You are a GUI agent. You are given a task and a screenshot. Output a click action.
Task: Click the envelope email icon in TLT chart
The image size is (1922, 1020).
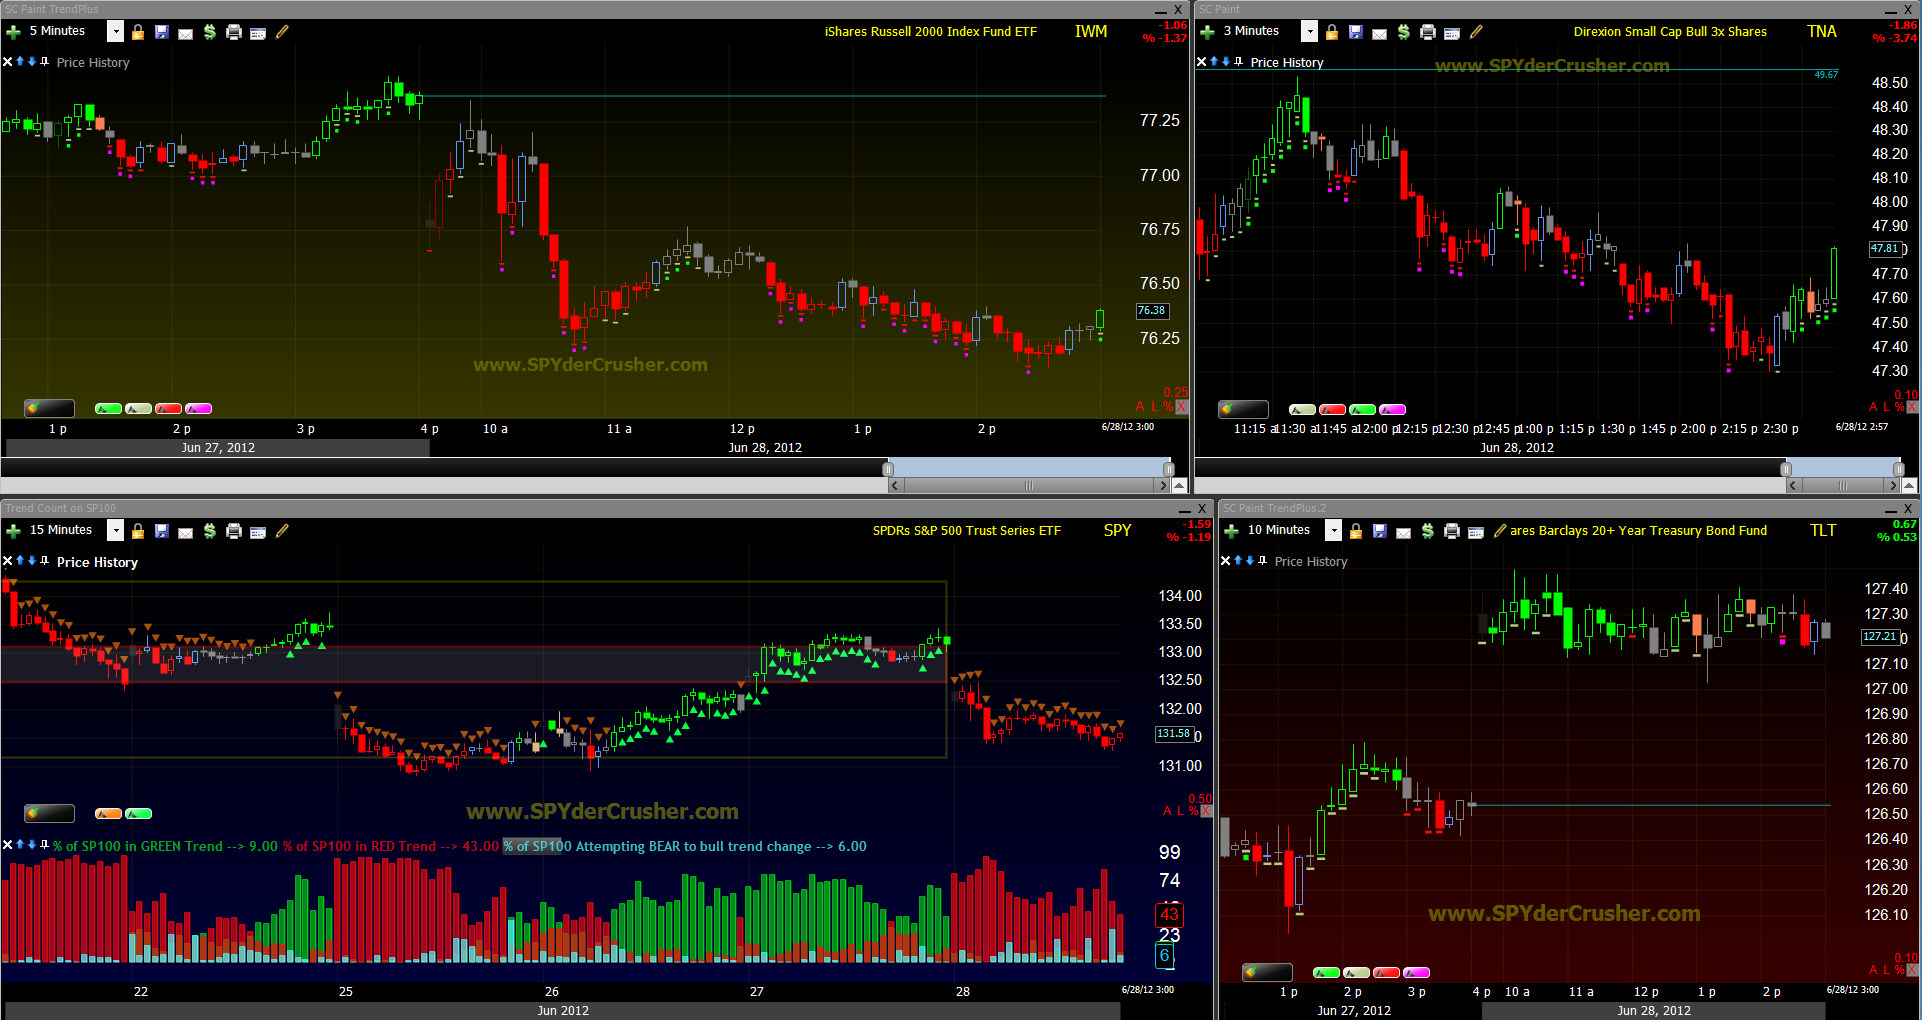(x=1404, y=532)
